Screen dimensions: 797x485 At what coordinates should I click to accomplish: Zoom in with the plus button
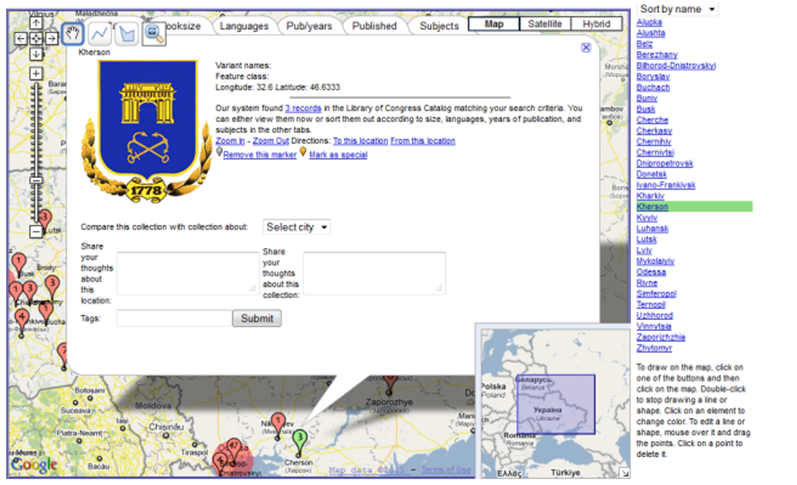tap(36, 73)
